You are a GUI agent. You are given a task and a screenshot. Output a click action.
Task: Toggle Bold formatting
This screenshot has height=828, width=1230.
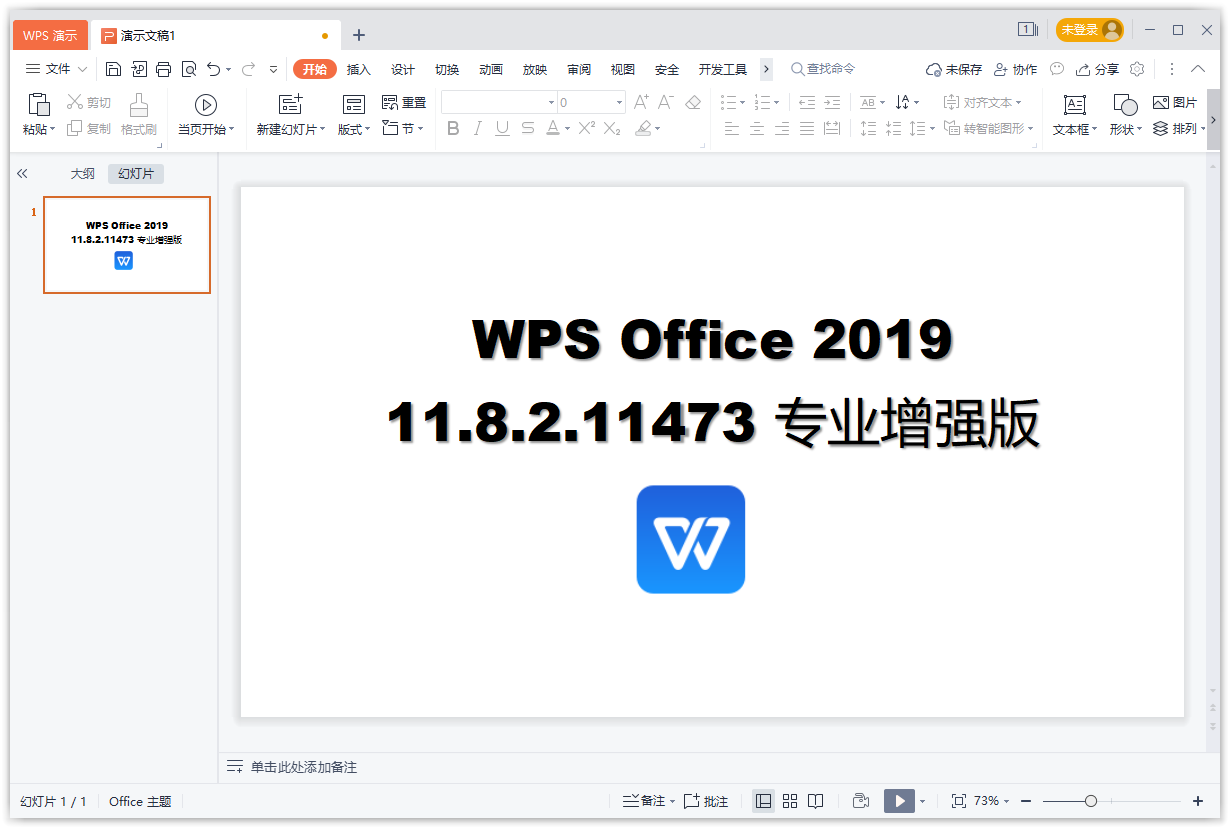pyautogui.click(x=453, y=128)
